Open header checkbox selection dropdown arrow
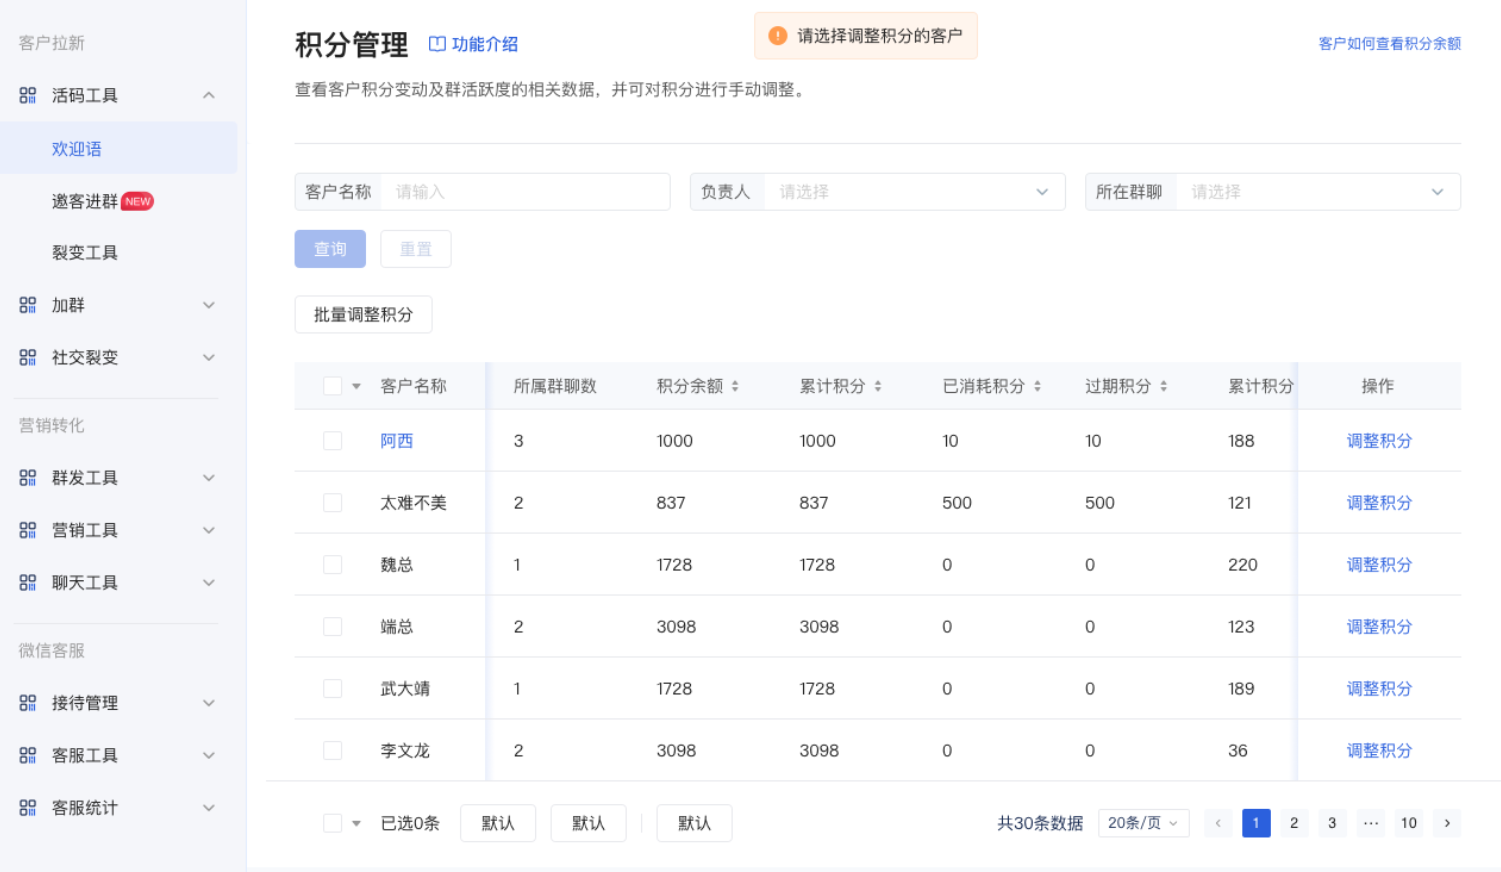 [x=356, y=386]
